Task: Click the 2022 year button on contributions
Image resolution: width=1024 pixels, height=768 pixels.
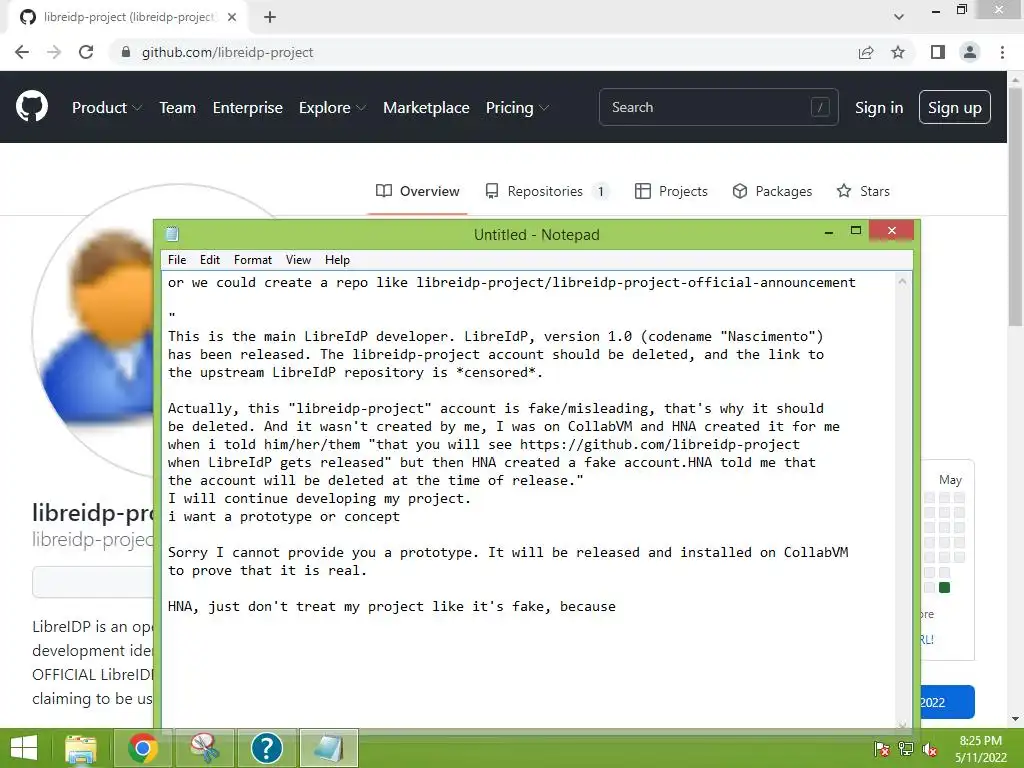Action: 947,702
